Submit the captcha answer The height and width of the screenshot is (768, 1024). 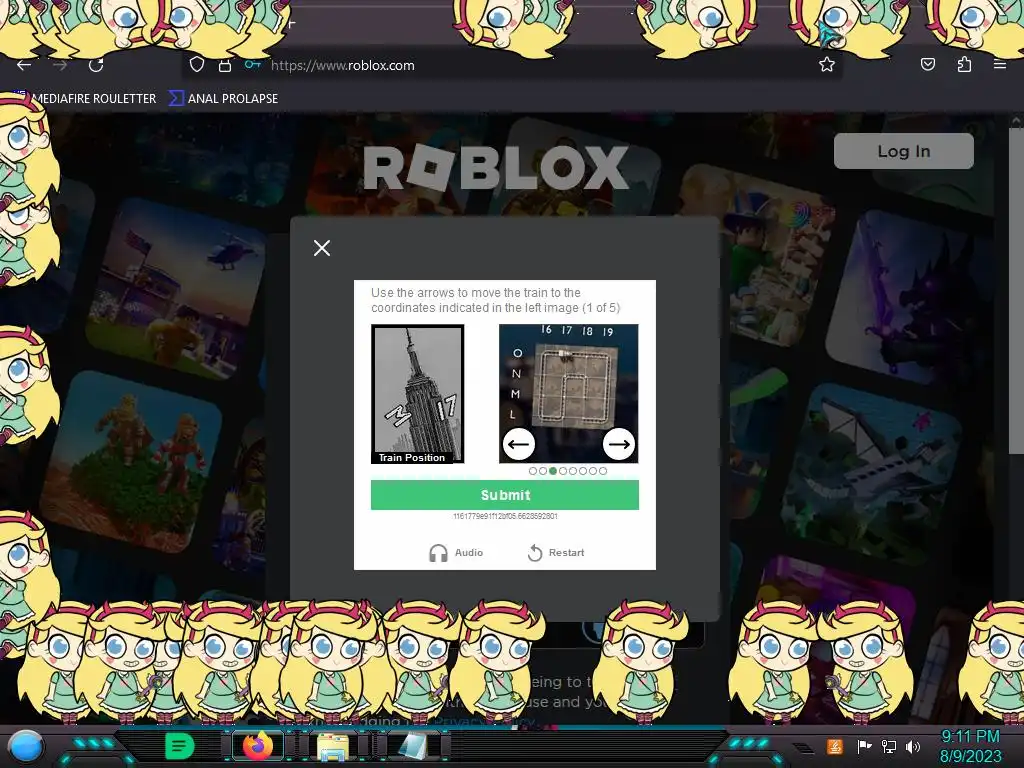[x=505, y=495]
